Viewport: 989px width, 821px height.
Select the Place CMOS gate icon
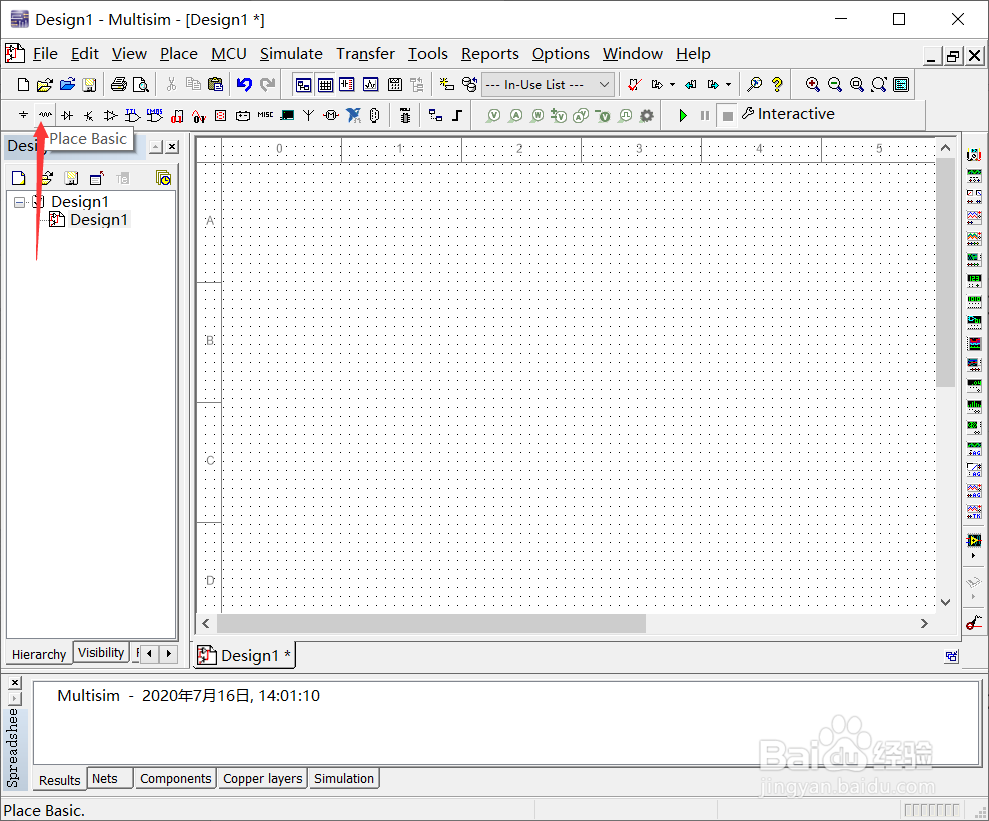(155, 115)
